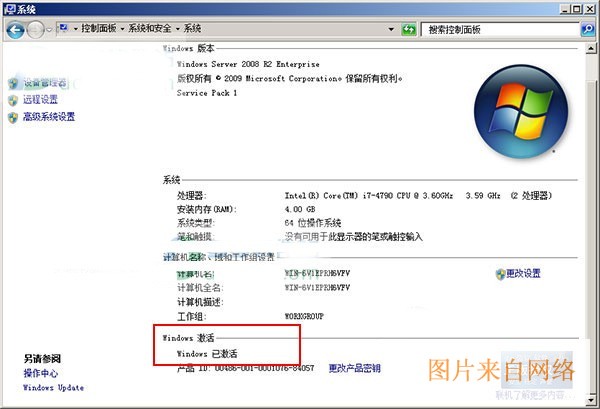The image size is (600, 409).
Task: Click the shield icon next to 高级系统设置
Action: 13,117
